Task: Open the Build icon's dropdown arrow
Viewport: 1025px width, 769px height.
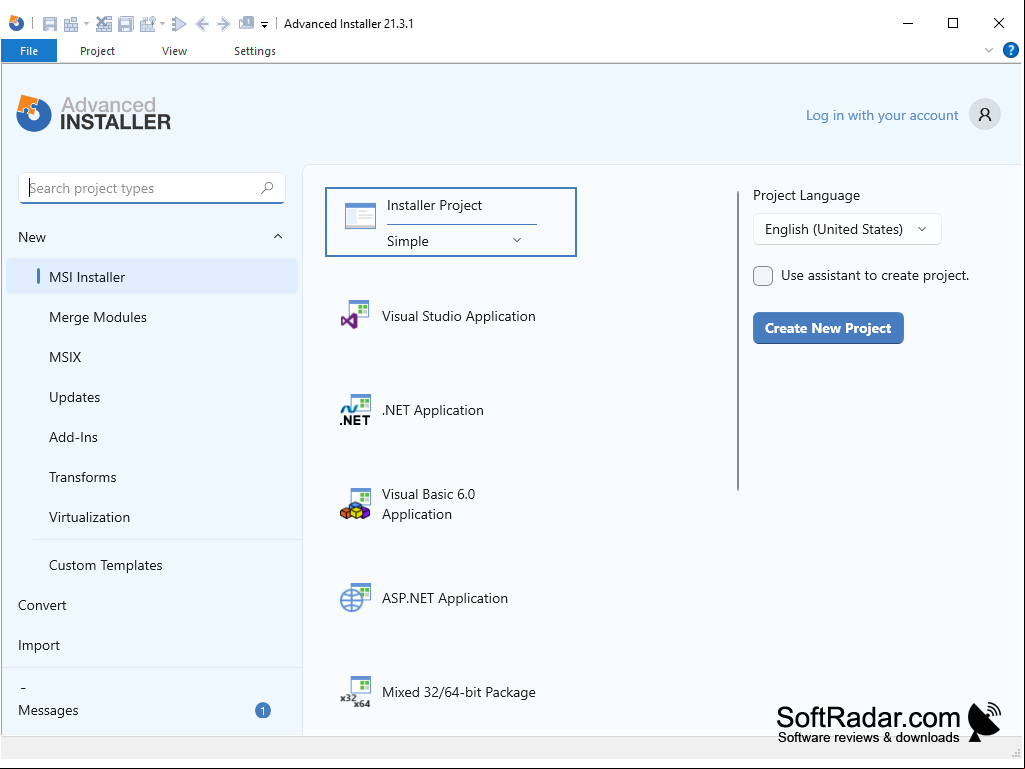Action: pyautogui.click(x=86, y=24)
